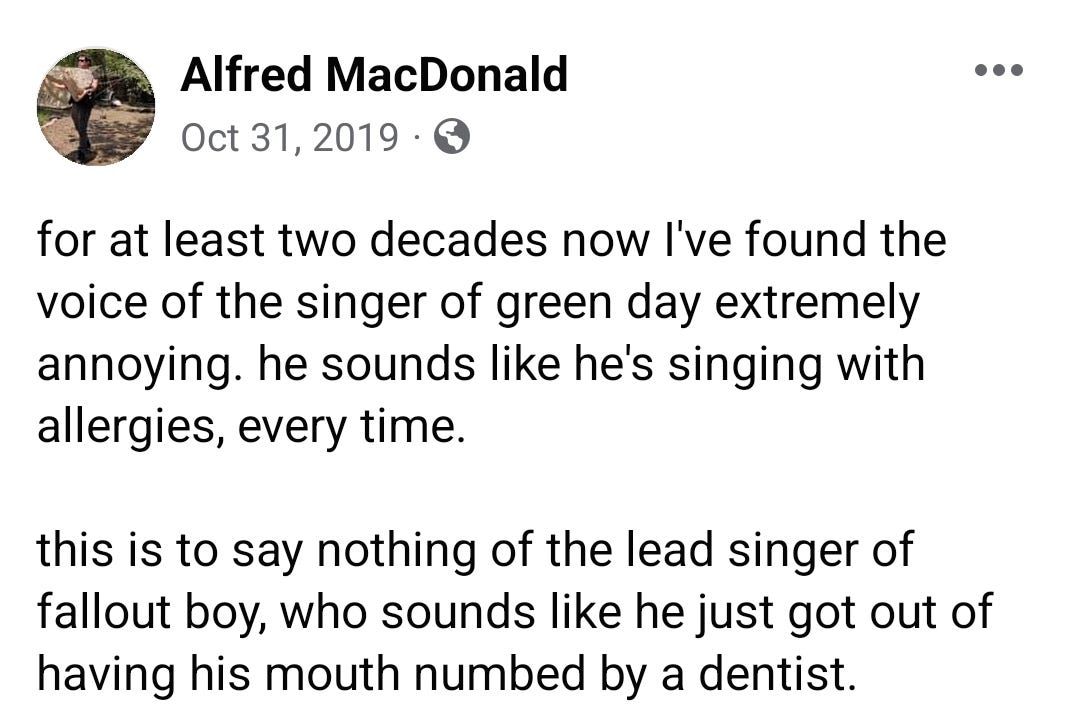Click the phrase 'every time.' in the post
The height and width of the screenshot is (722, 1080).
click(347, 427)
